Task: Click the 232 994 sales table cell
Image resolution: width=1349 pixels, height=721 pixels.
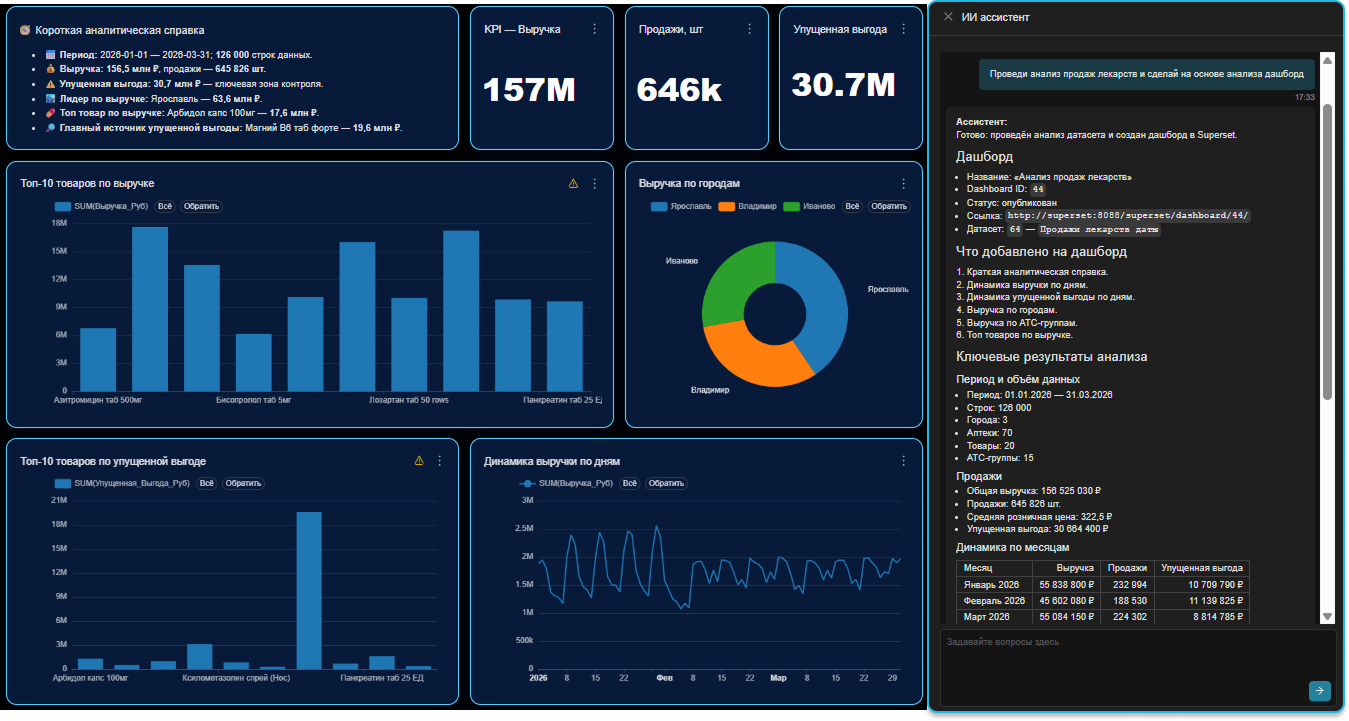Action: tap(1127, 584)
